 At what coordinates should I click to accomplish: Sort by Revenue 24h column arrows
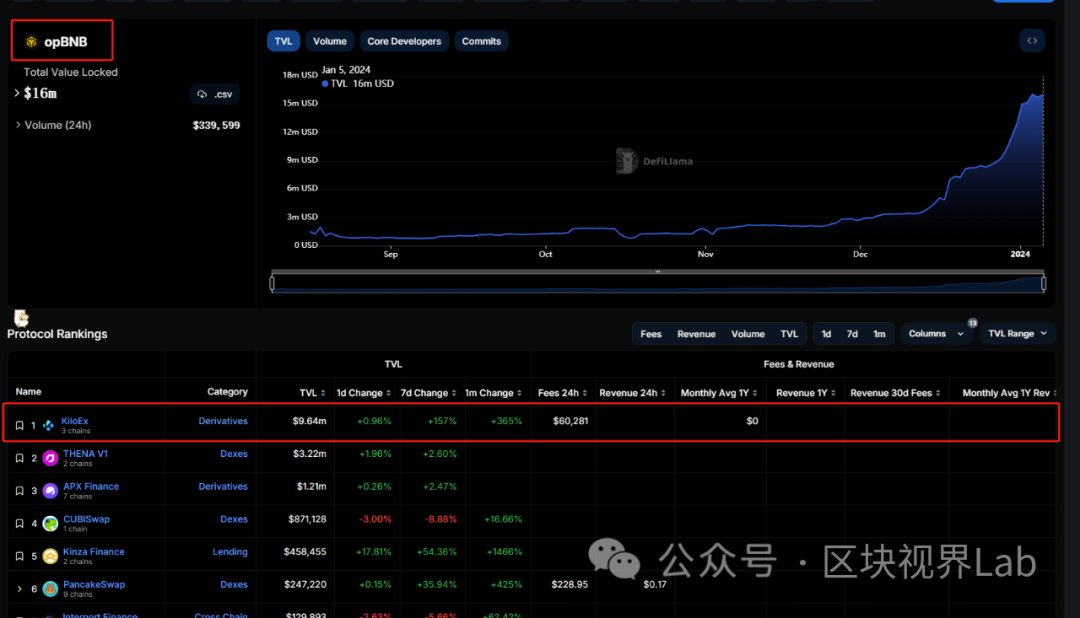663,393
